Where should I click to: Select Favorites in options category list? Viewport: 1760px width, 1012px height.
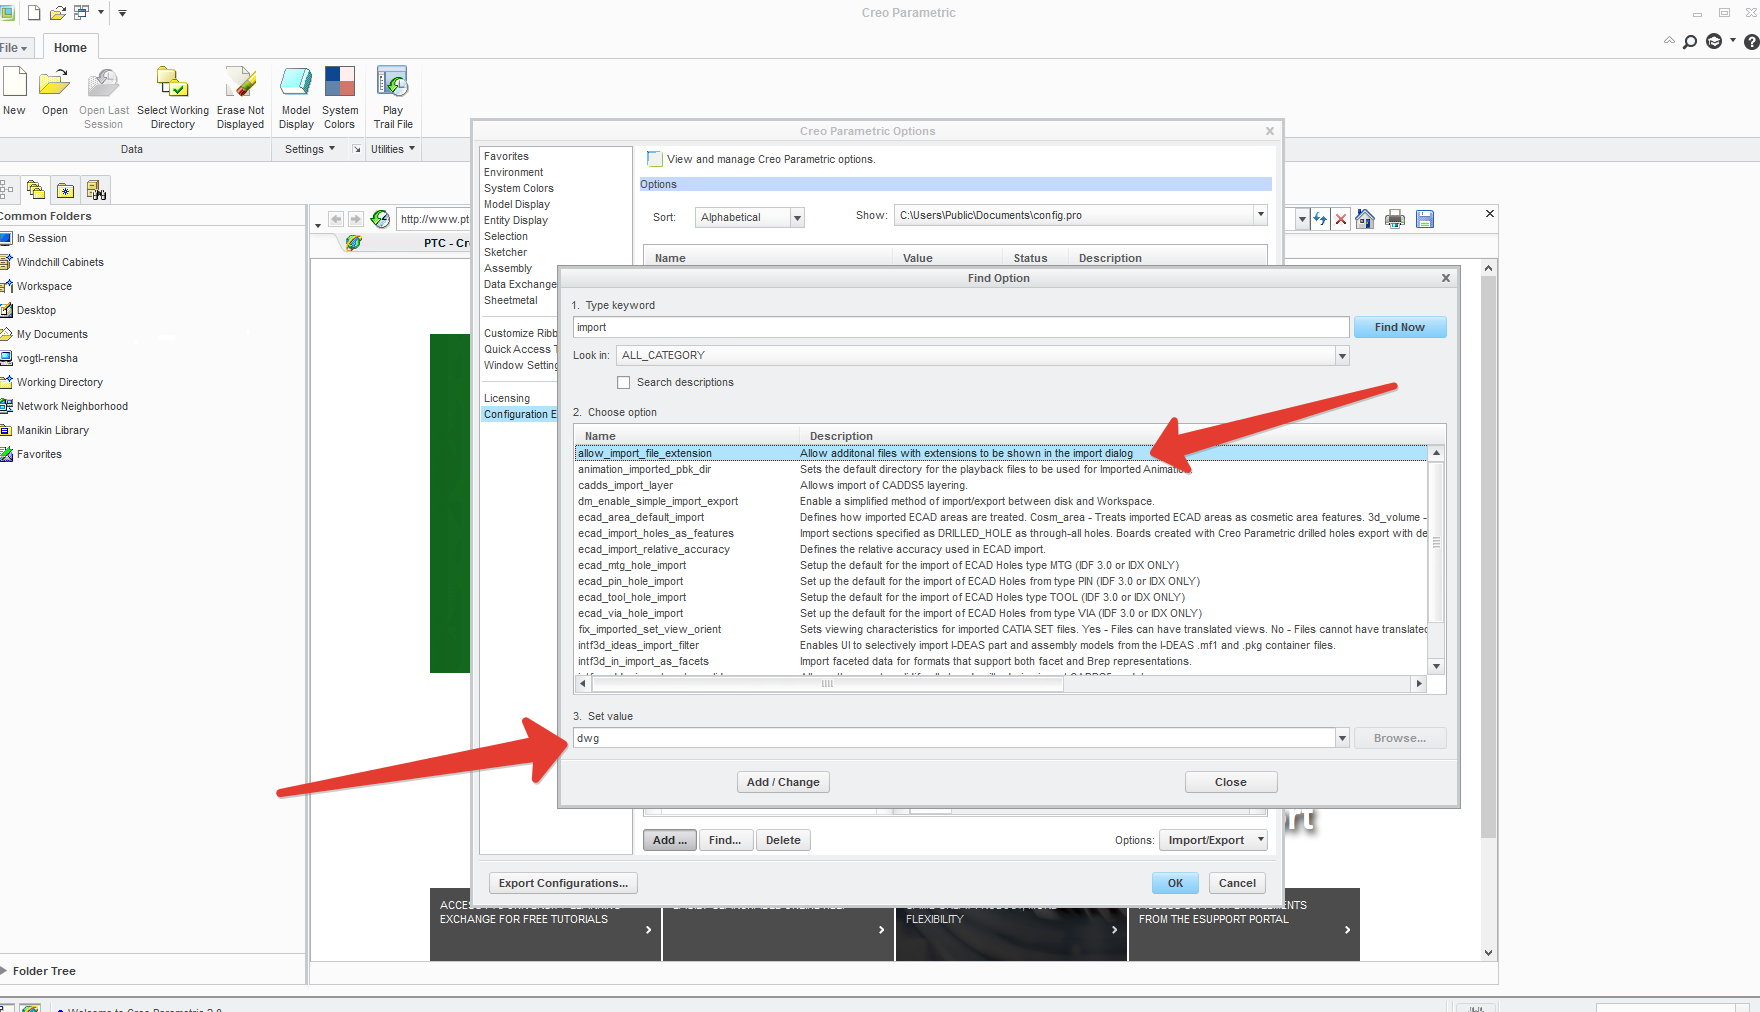click(x=506, y=156)
